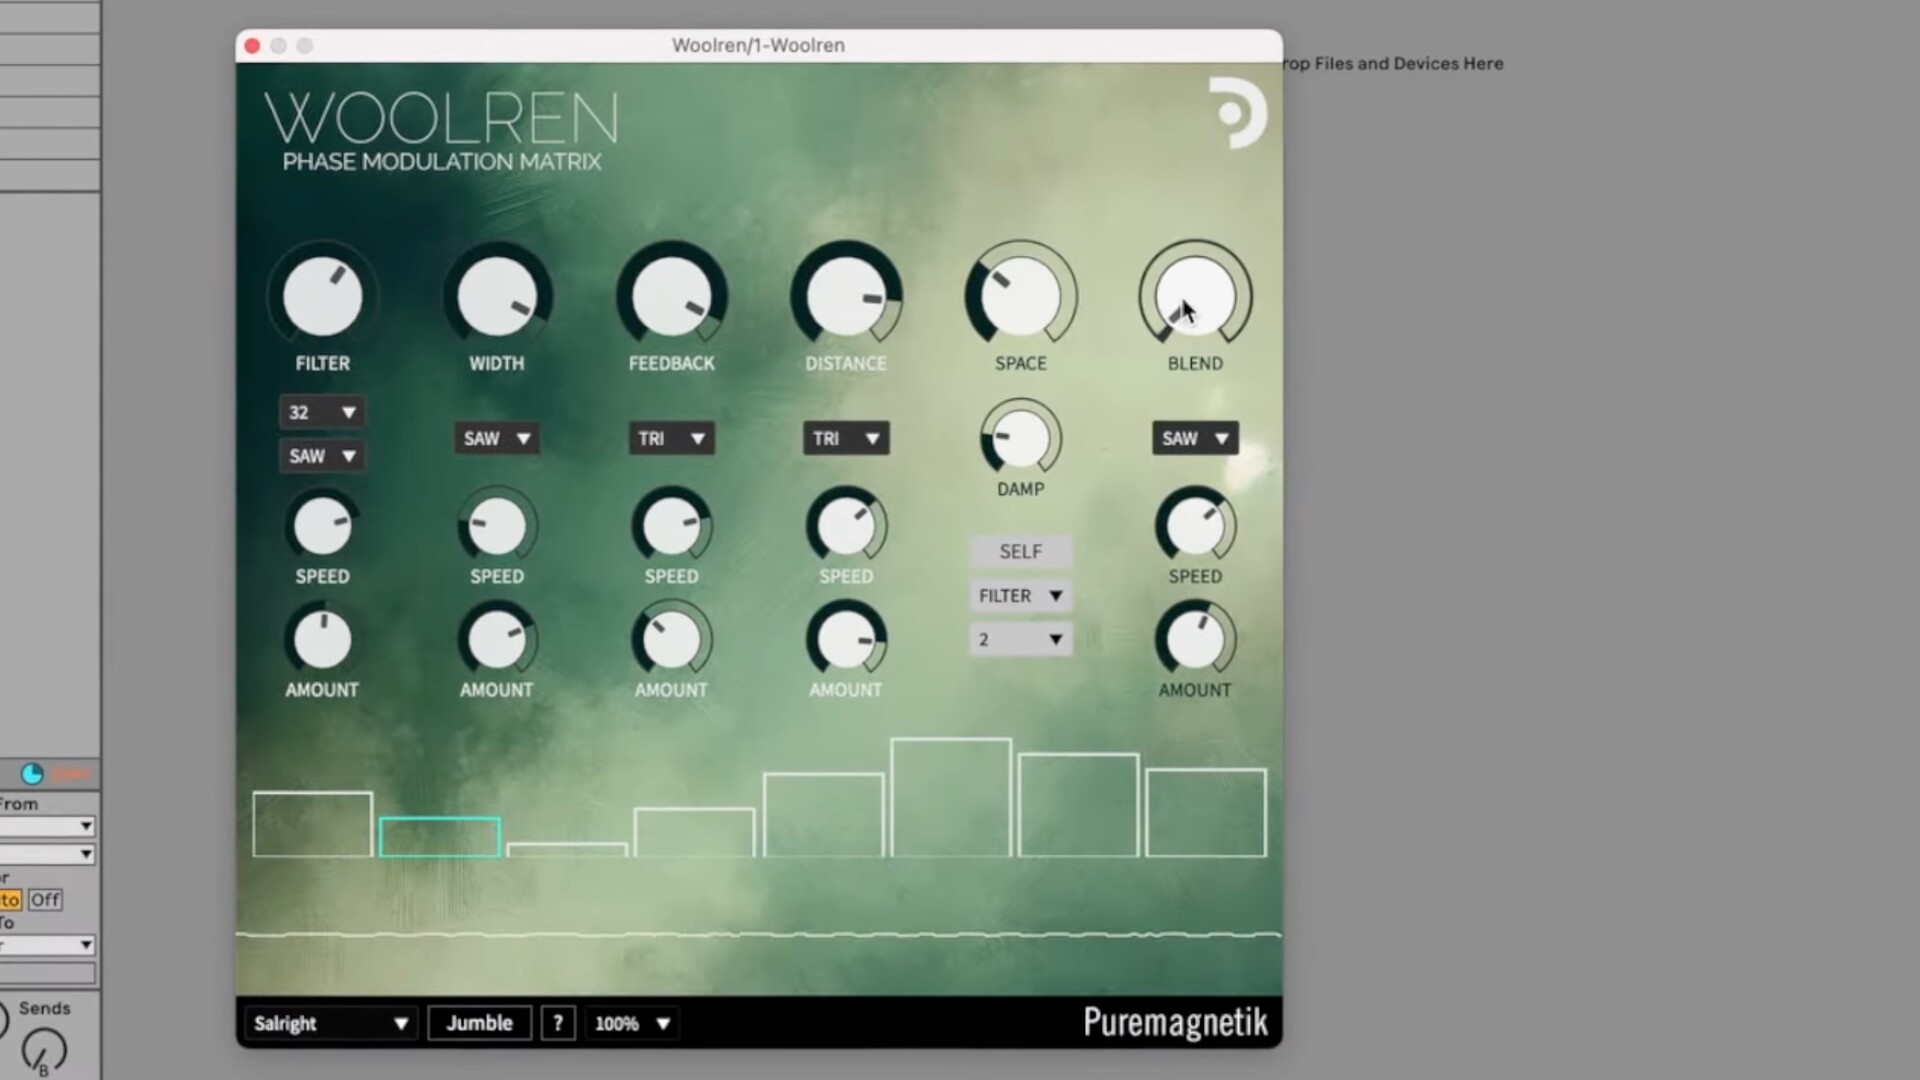Adjust the DAMP knob

(x=1020, y=438)
